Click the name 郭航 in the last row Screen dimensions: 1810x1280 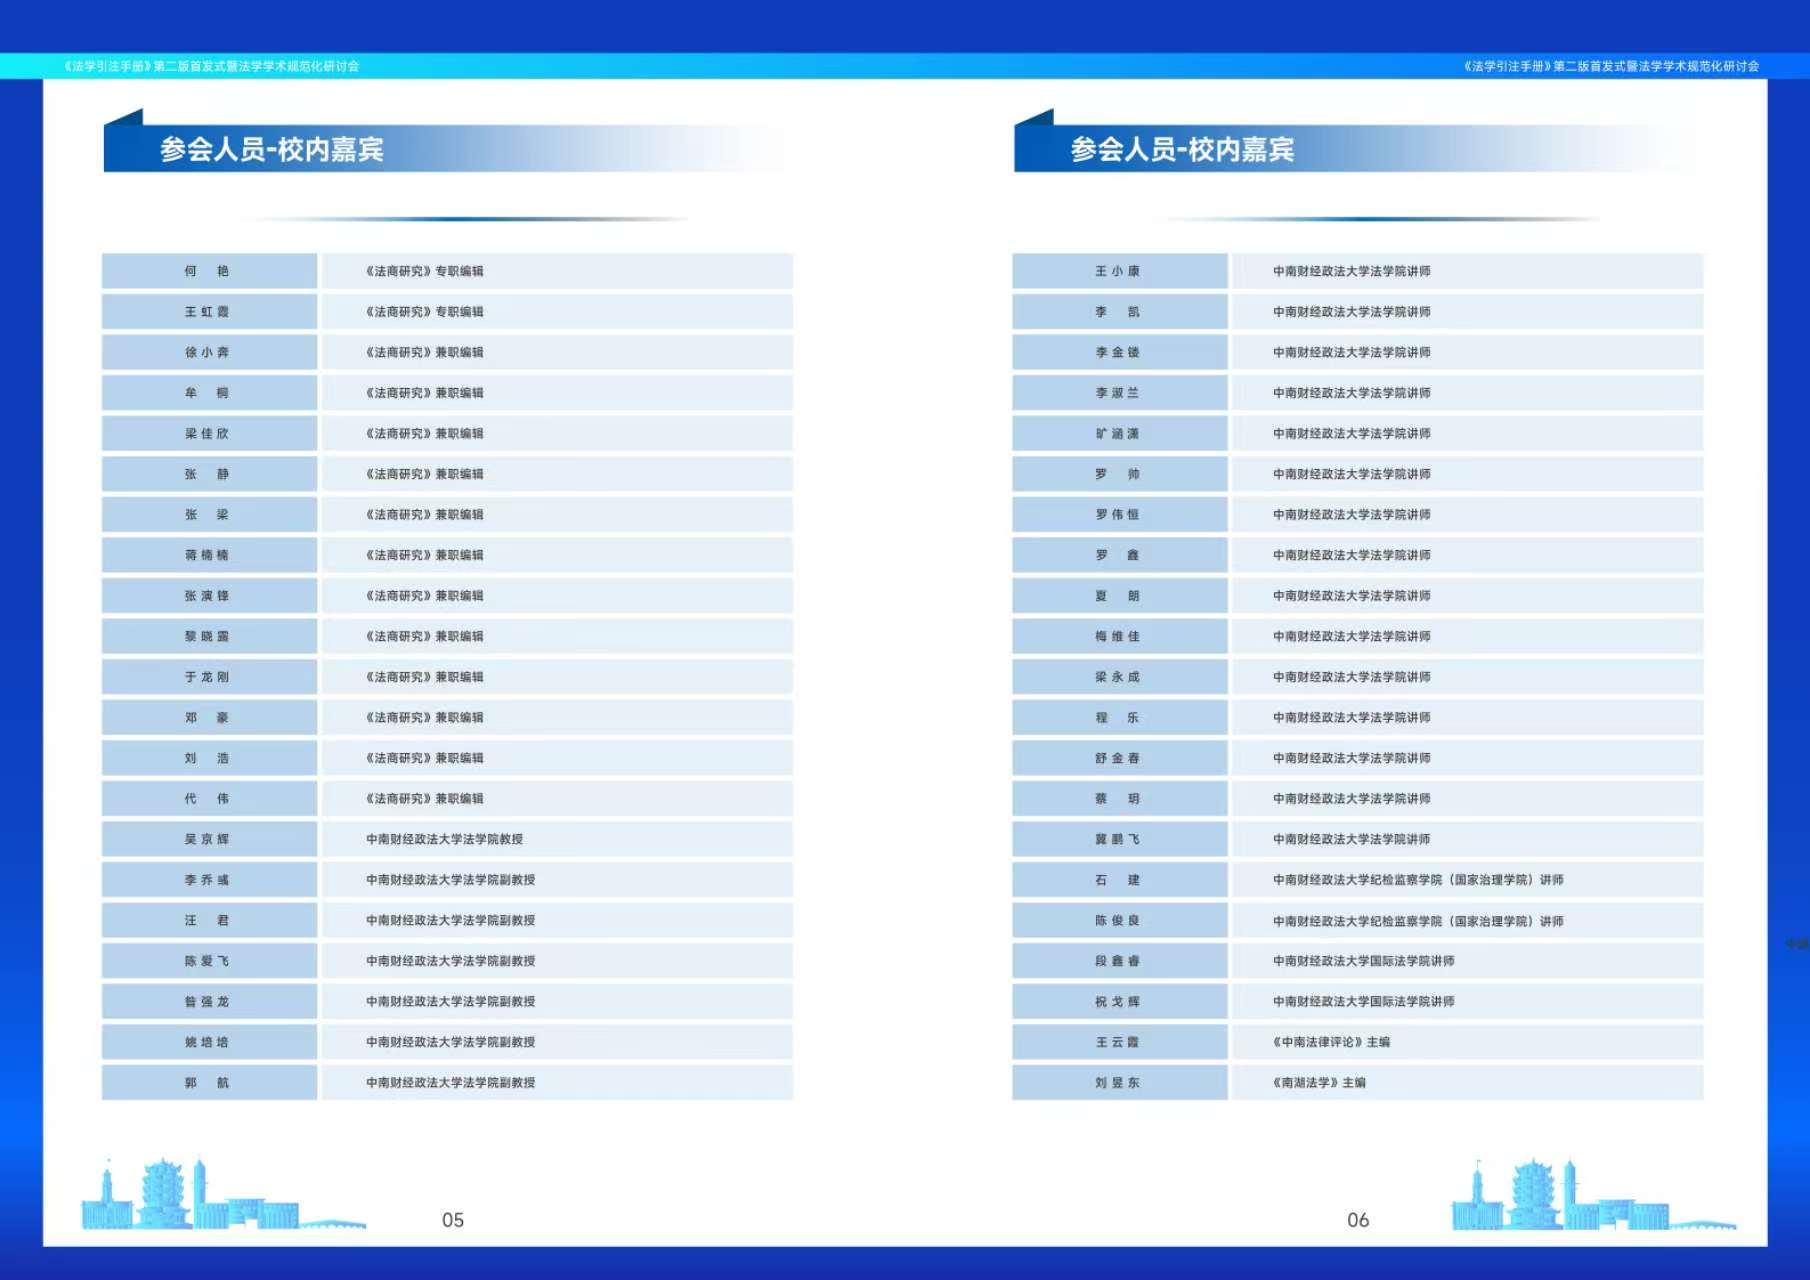coord(207,1083)
